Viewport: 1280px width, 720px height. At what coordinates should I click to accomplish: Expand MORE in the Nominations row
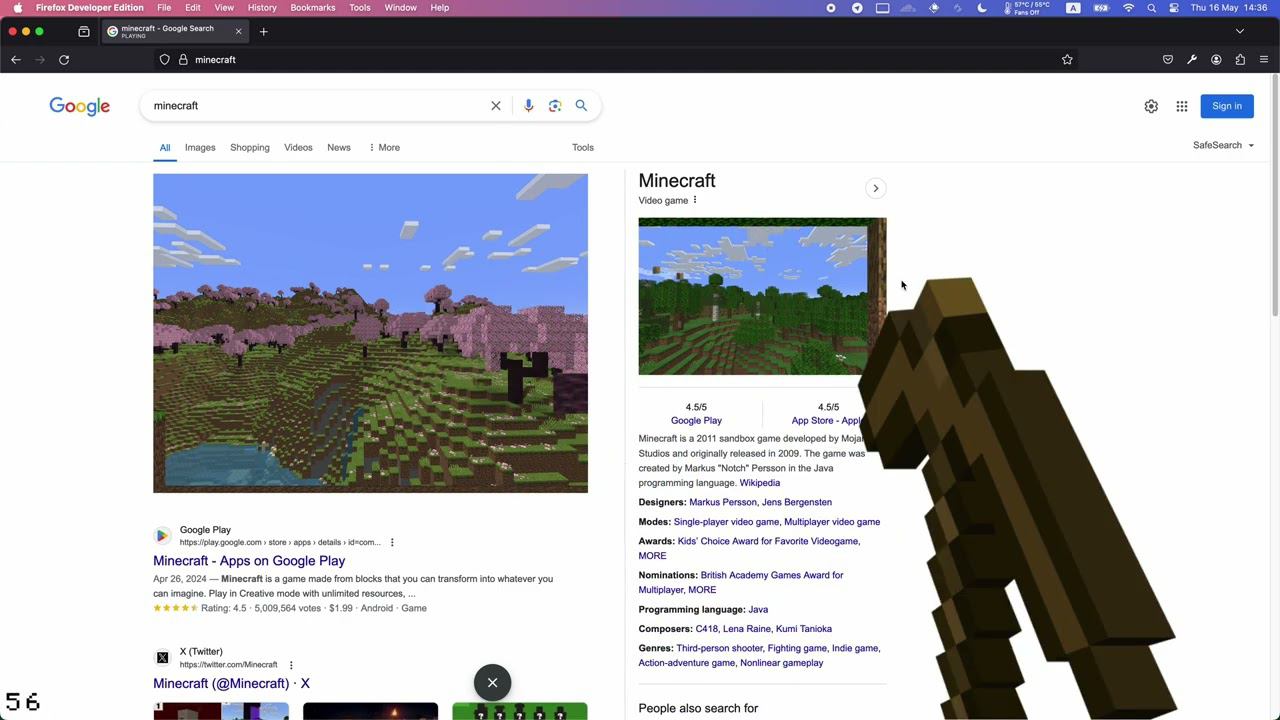(702, 590)
